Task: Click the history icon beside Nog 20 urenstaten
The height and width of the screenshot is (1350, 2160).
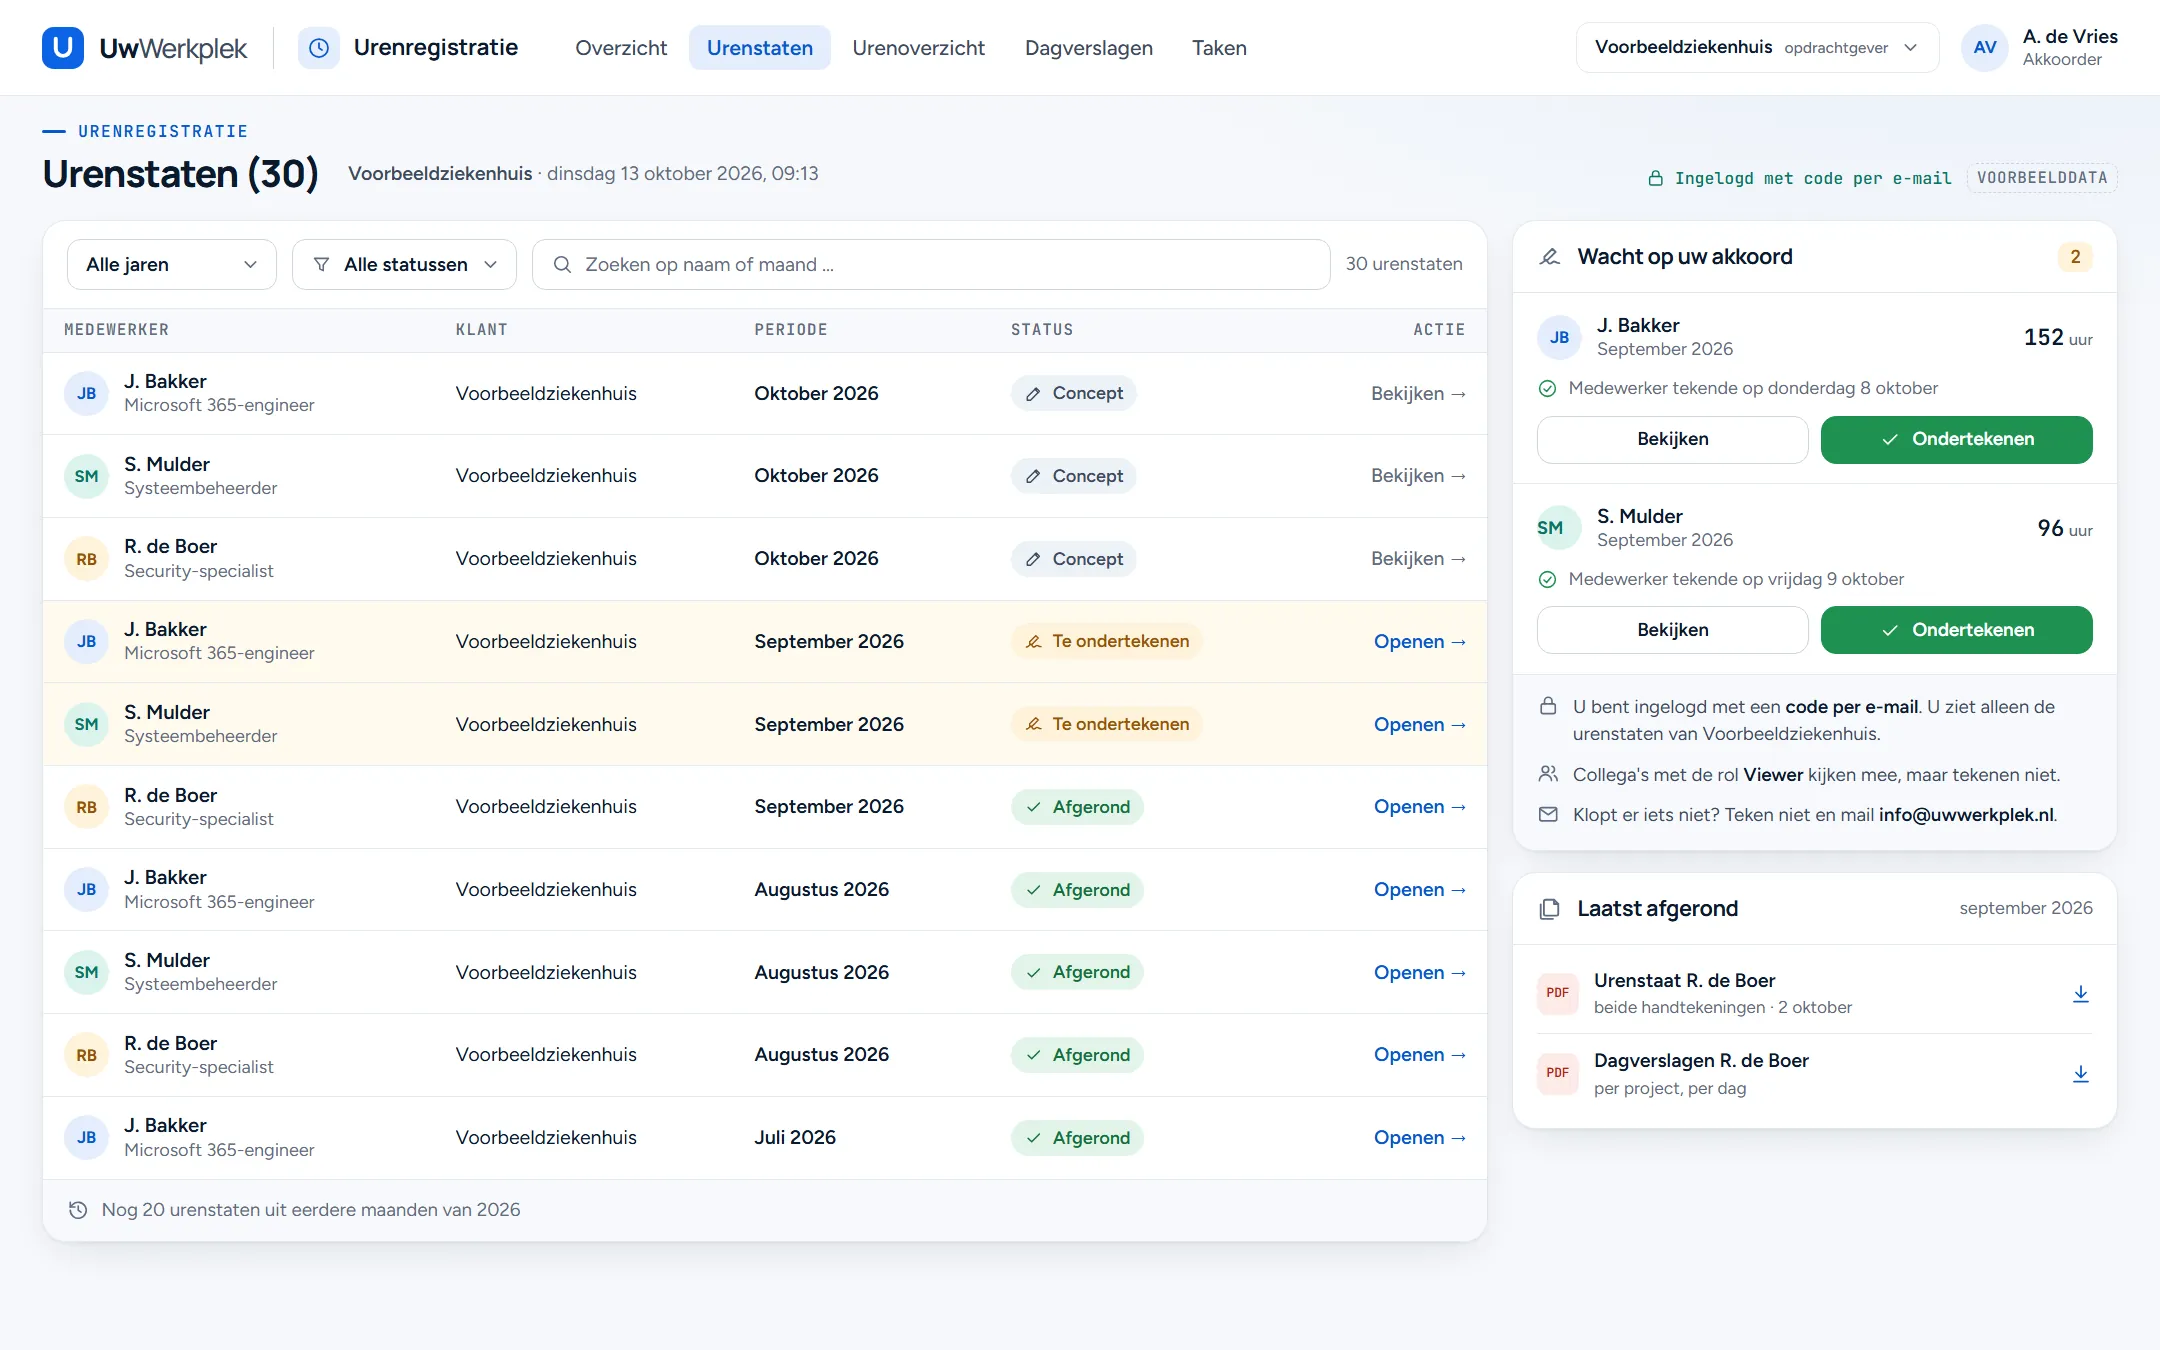Action: [x=78, y=1210]
